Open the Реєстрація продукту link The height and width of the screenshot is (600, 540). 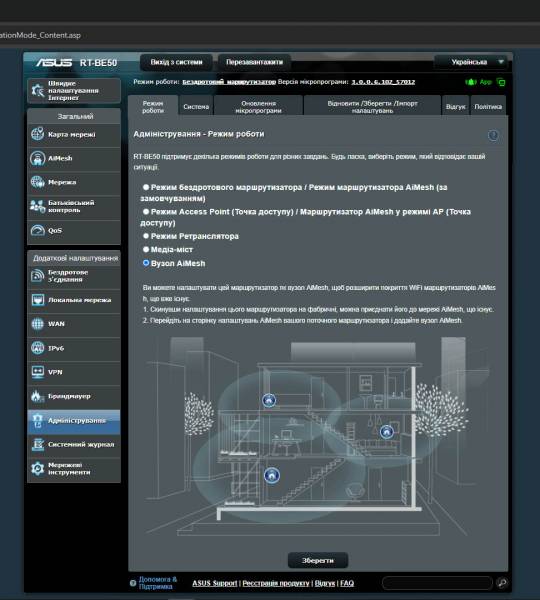276,583
